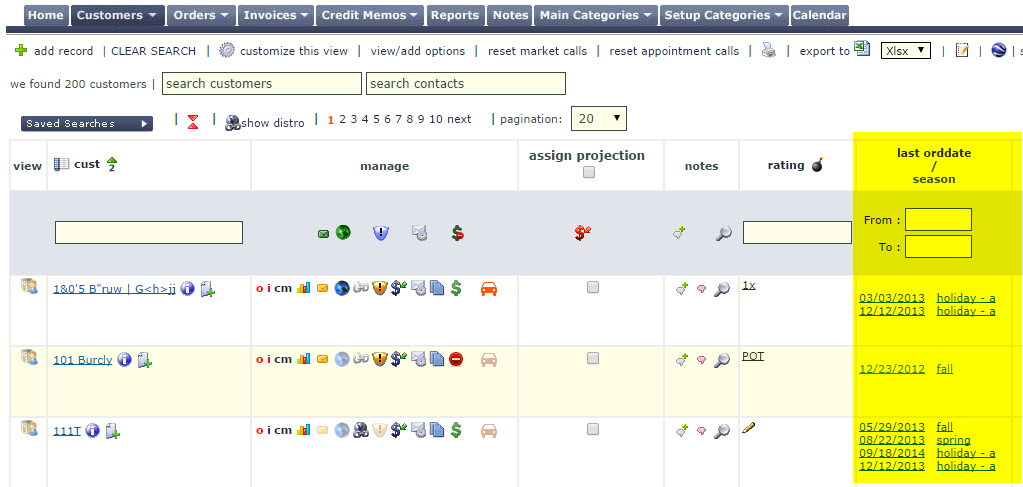Click the CLEAR SEARCH link

[153, 51]
